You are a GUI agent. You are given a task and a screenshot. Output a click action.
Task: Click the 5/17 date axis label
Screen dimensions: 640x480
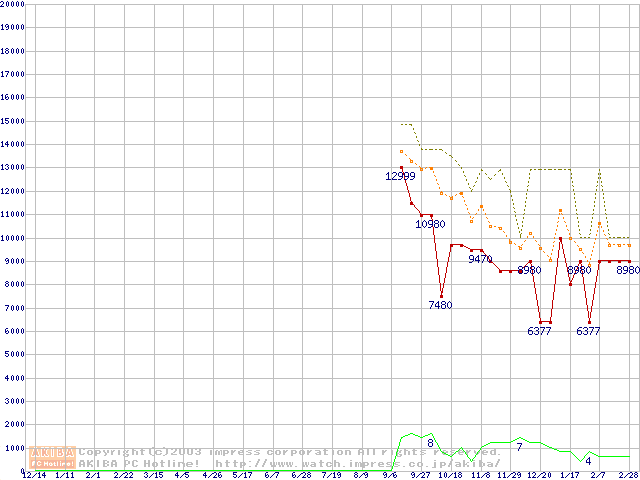[242, 475]
